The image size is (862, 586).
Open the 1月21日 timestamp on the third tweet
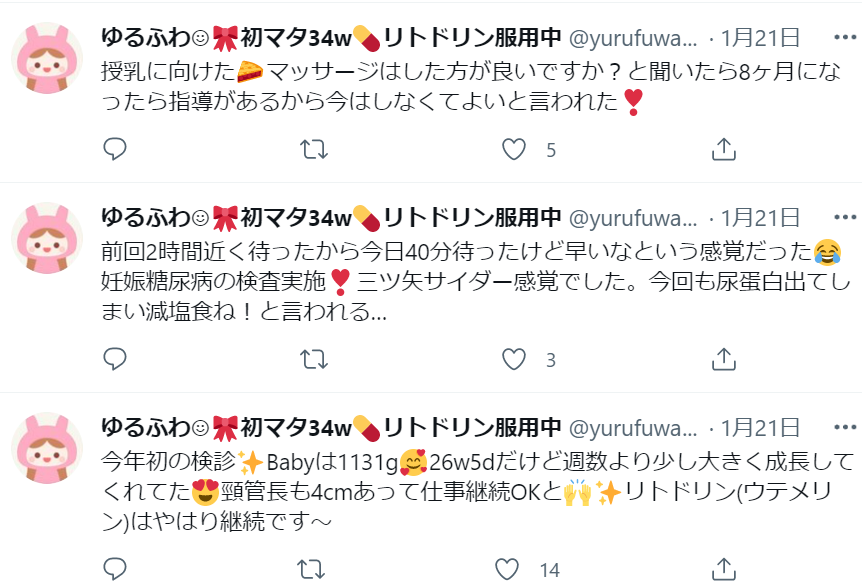[760, 428]
